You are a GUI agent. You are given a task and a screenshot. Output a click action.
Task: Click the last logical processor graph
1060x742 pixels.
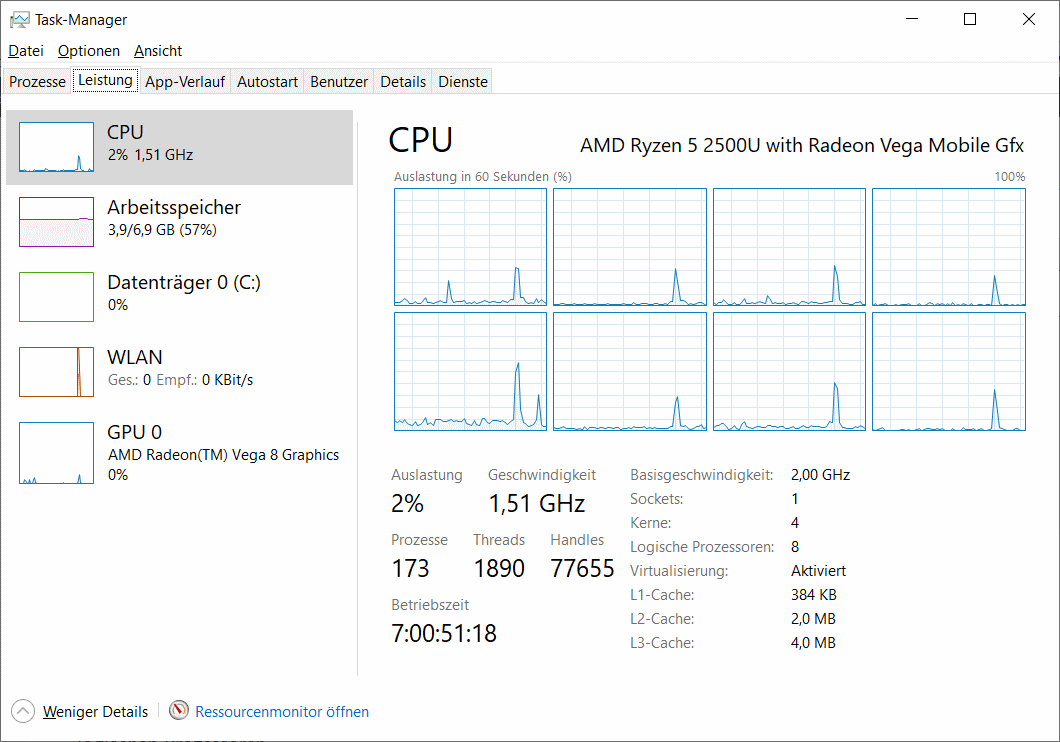(x=948, y=371)
